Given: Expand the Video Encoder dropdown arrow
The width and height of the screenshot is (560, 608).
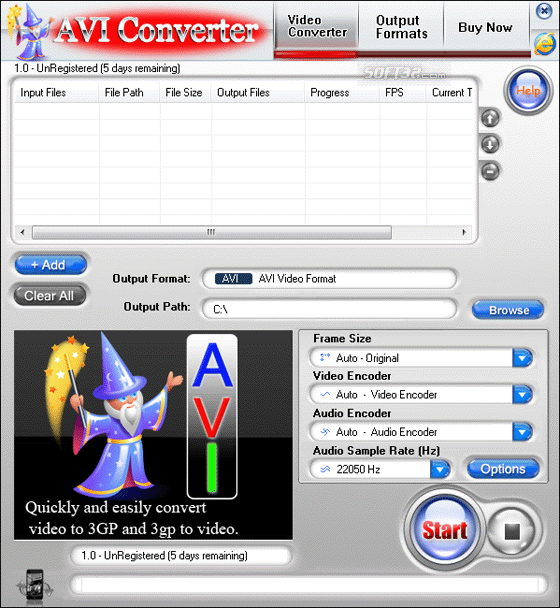Looking at the screenshot, I should coord(522,395).
